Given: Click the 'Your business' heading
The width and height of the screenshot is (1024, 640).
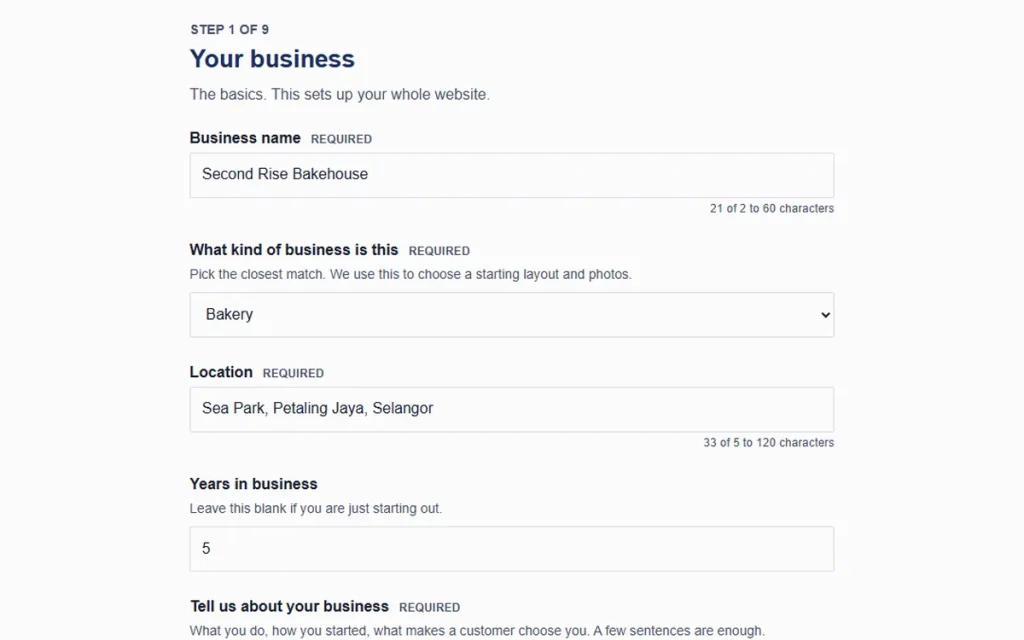Looking at the screenshot, I should (272, 59).
